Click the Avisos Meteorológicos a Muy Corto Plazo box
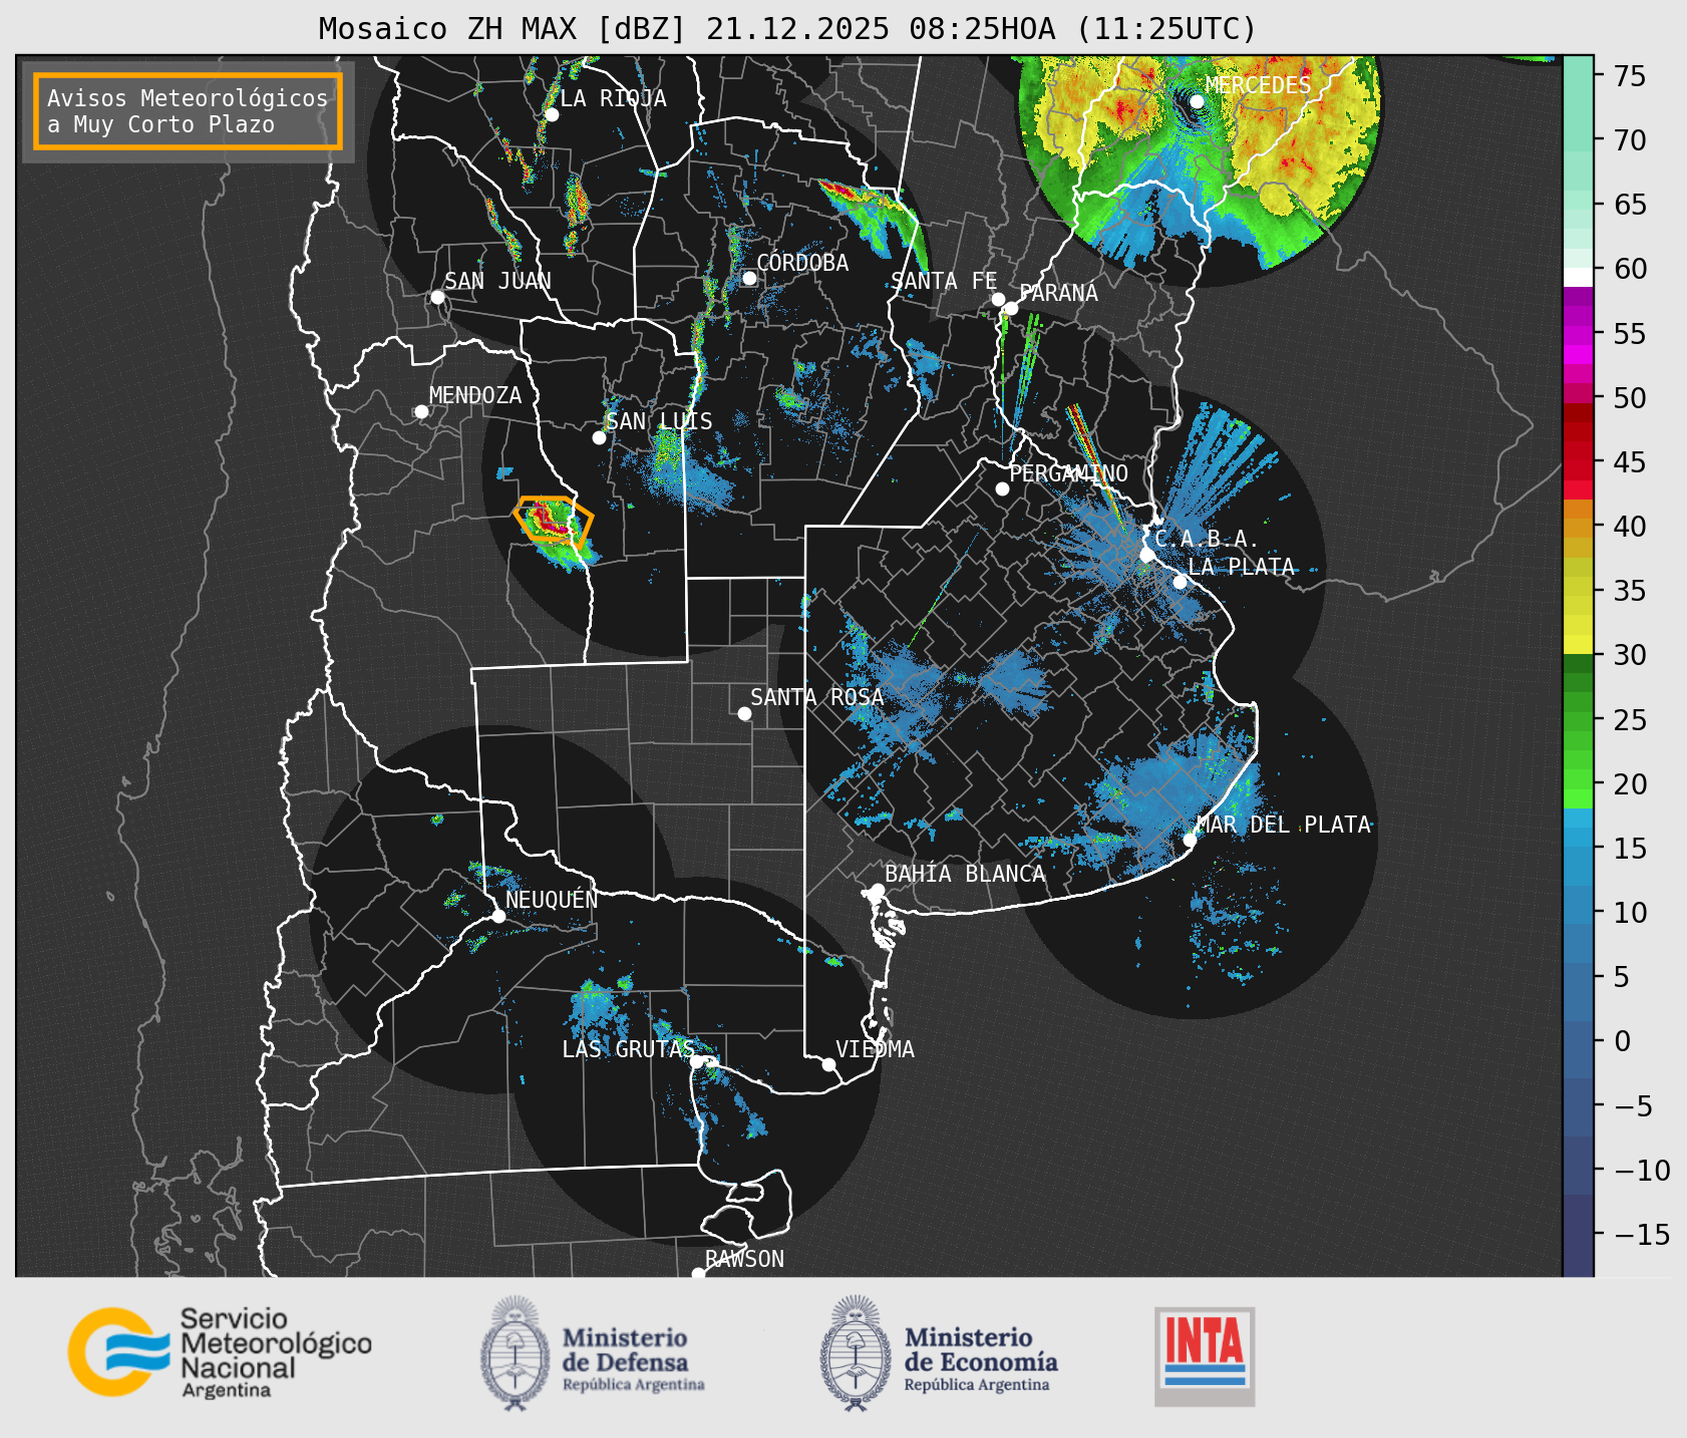The height and width of the screenshot is (1438, 1687). [x=188, y=111]
